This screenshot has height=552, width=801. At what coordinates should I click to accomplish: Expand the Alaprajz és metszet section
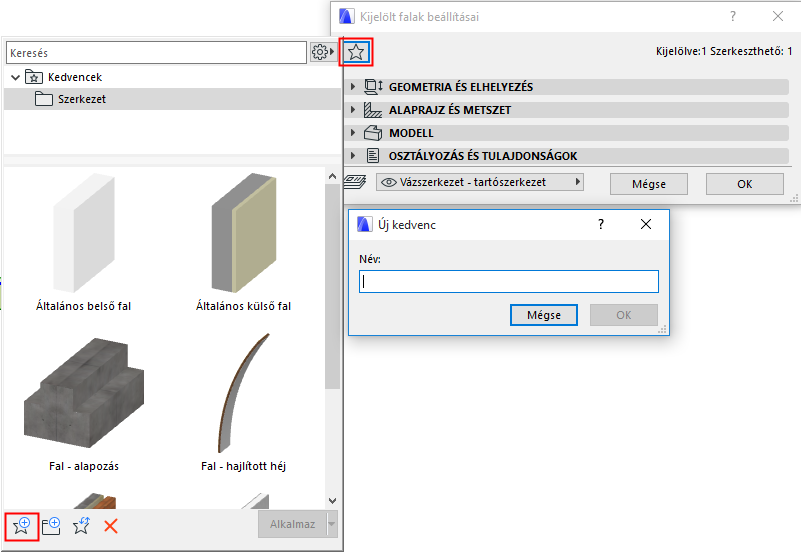tap(352, 110)
